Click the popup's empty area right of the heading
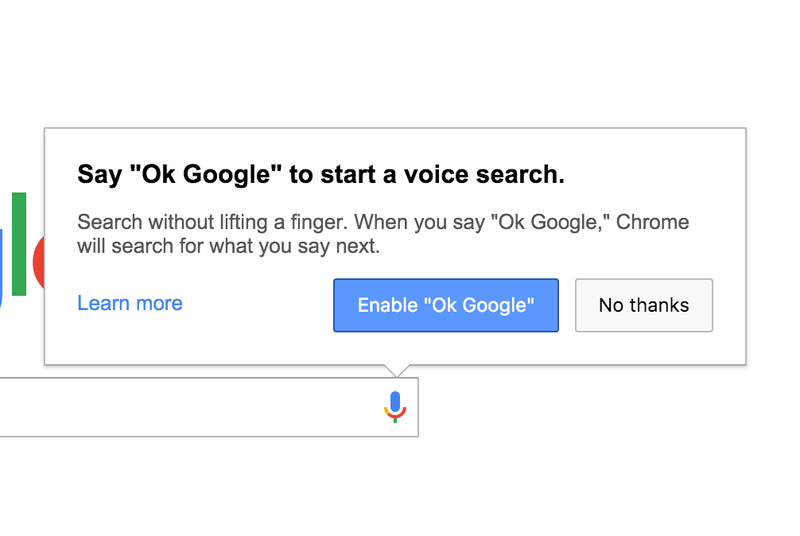The height and width of the screenshot is (536, 800). 660,175
